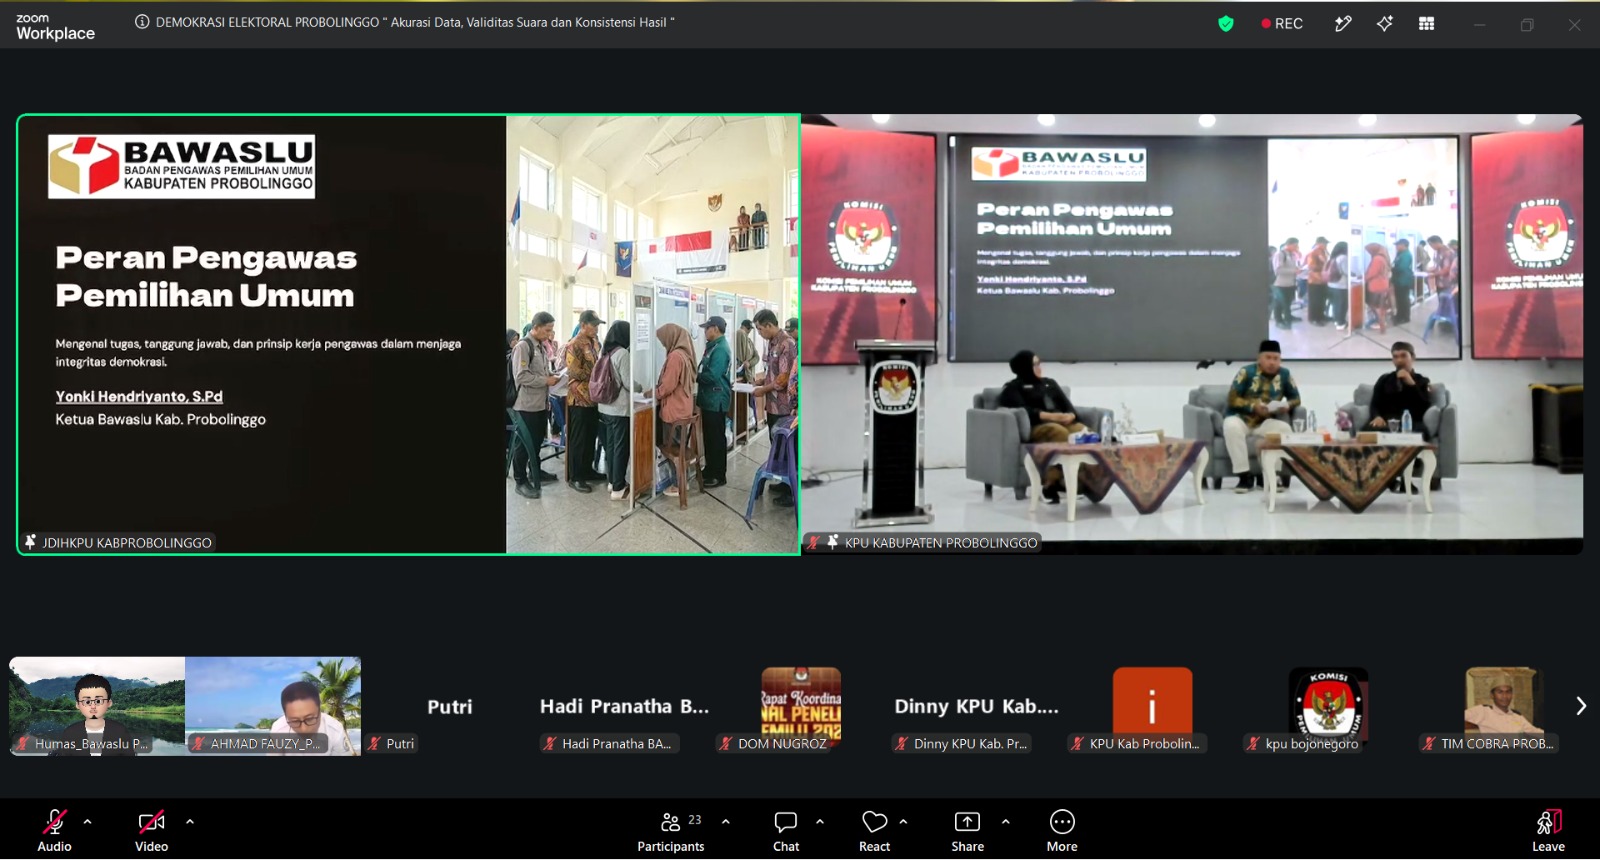Click the muted mic icon next to AHMAD FAUZY

[198, 743]
